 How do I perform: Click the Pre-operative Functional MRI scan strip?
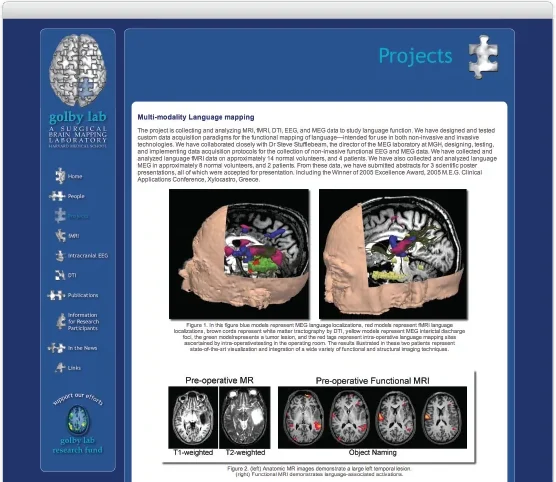pyautogui.click(x=372, y=417)
